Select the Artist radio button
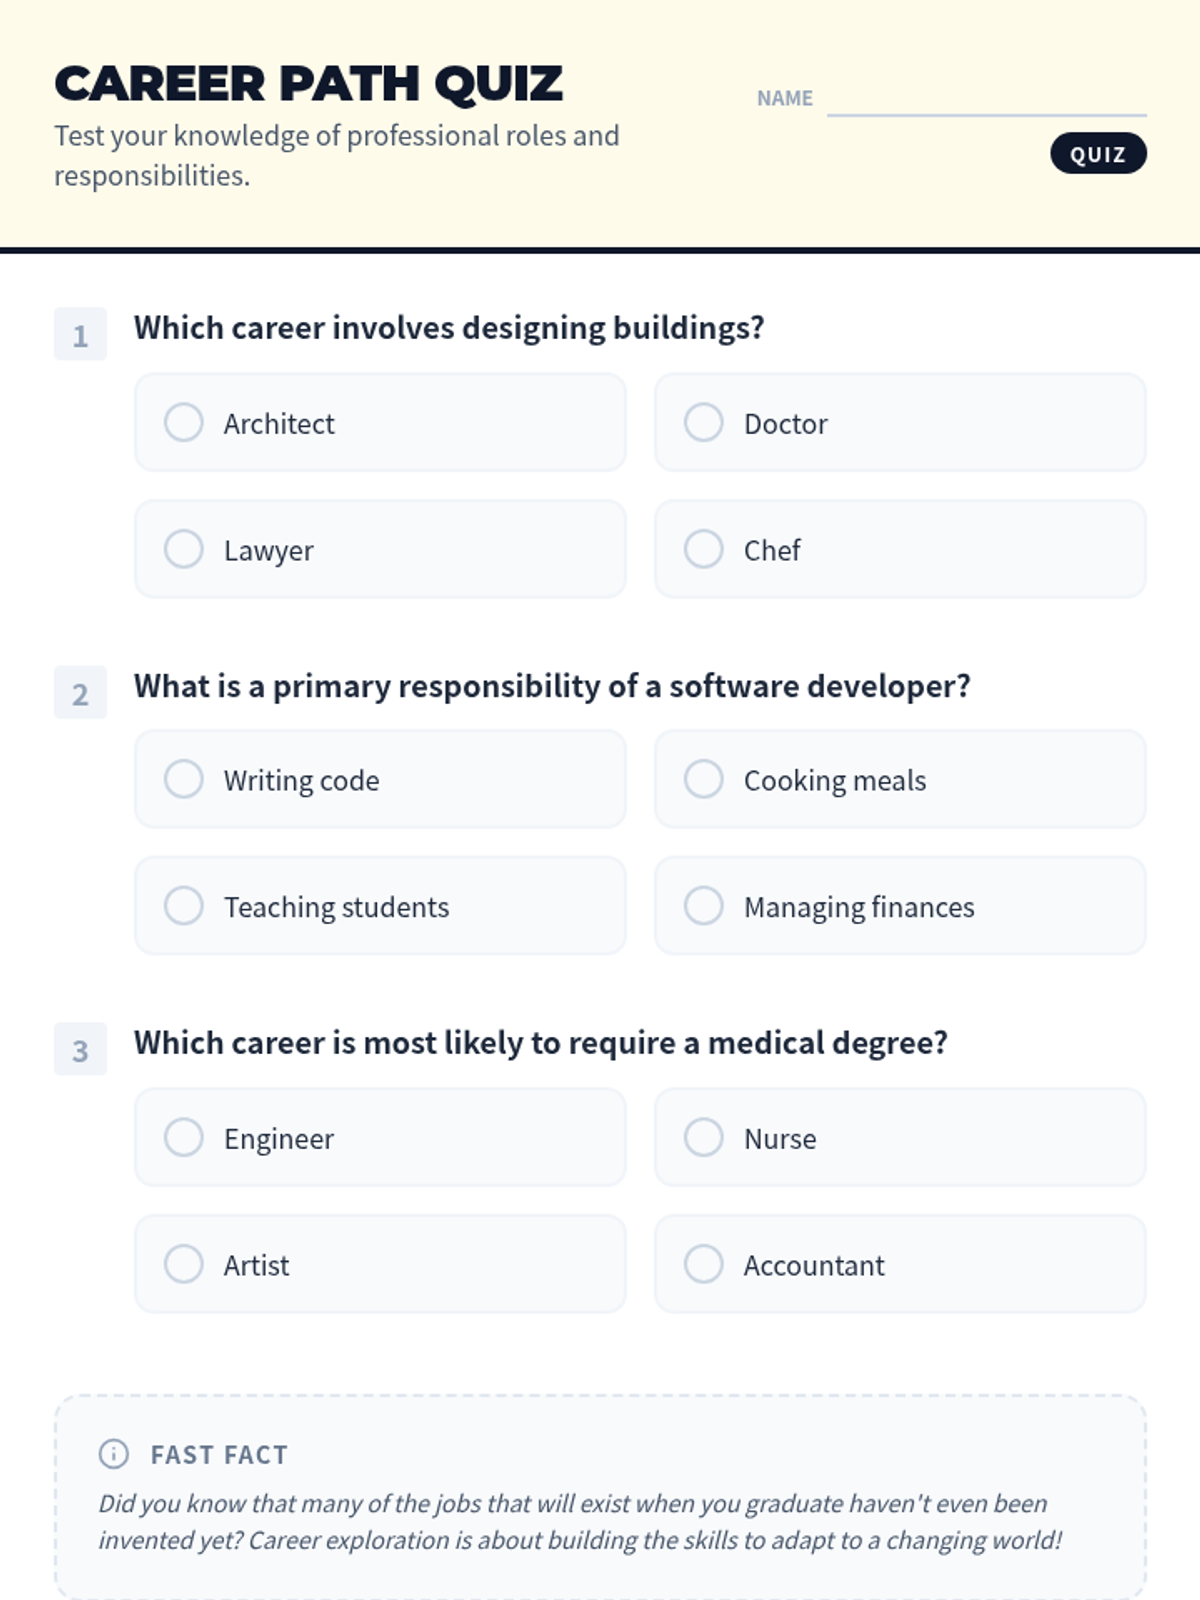Screen dimensions: 1200x1600 click(x=184, y=1264)
